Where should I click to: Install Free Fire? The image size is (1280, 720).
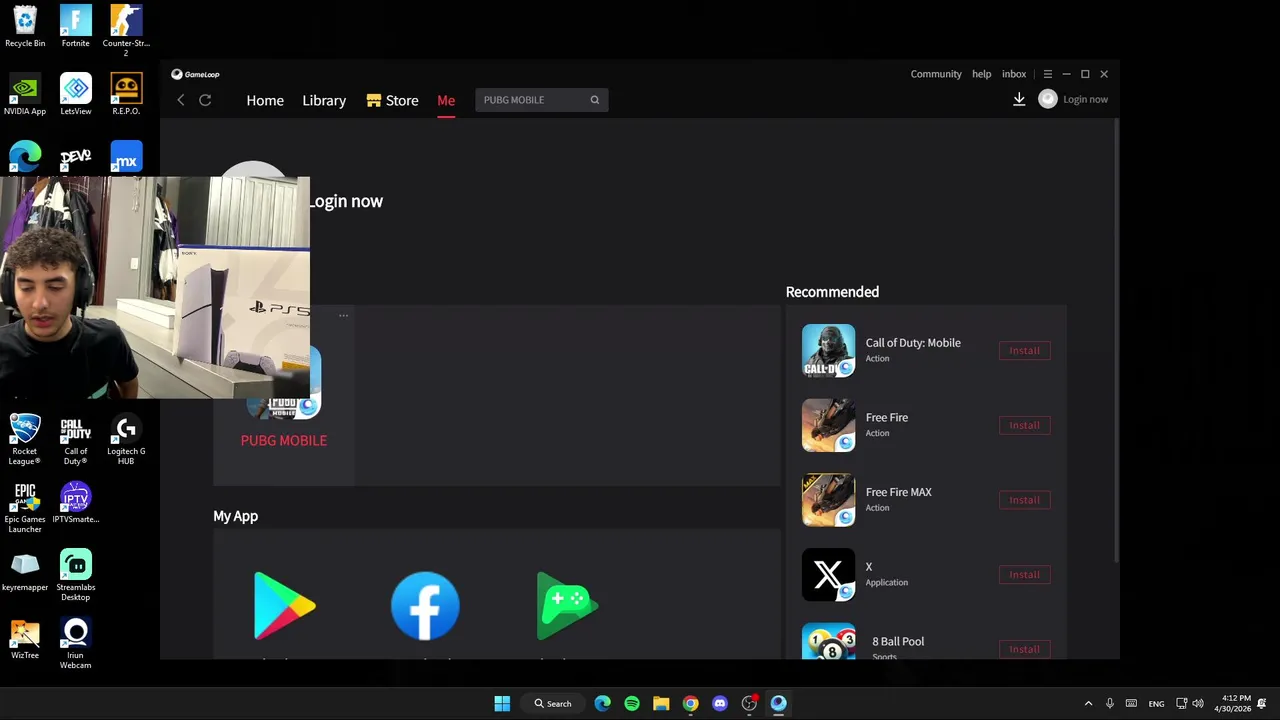pos(1024,425)
